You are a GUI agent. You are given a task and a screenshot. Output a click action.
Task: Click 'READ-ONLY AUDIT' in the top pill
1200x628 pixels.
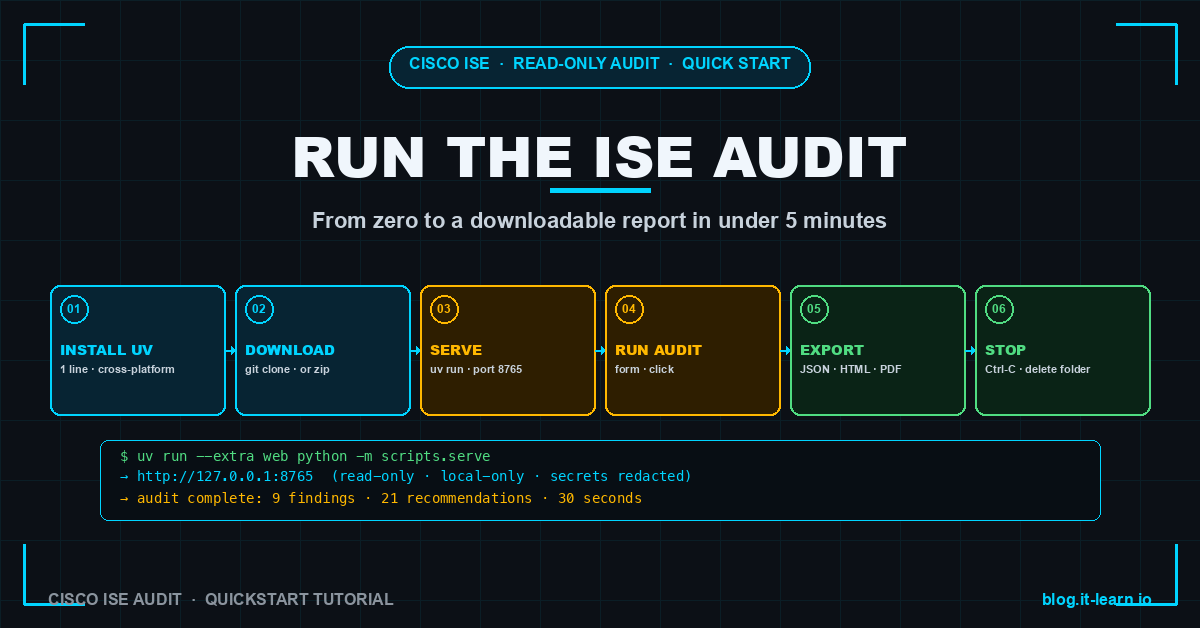pyautogui.click(x=586, y=64)
